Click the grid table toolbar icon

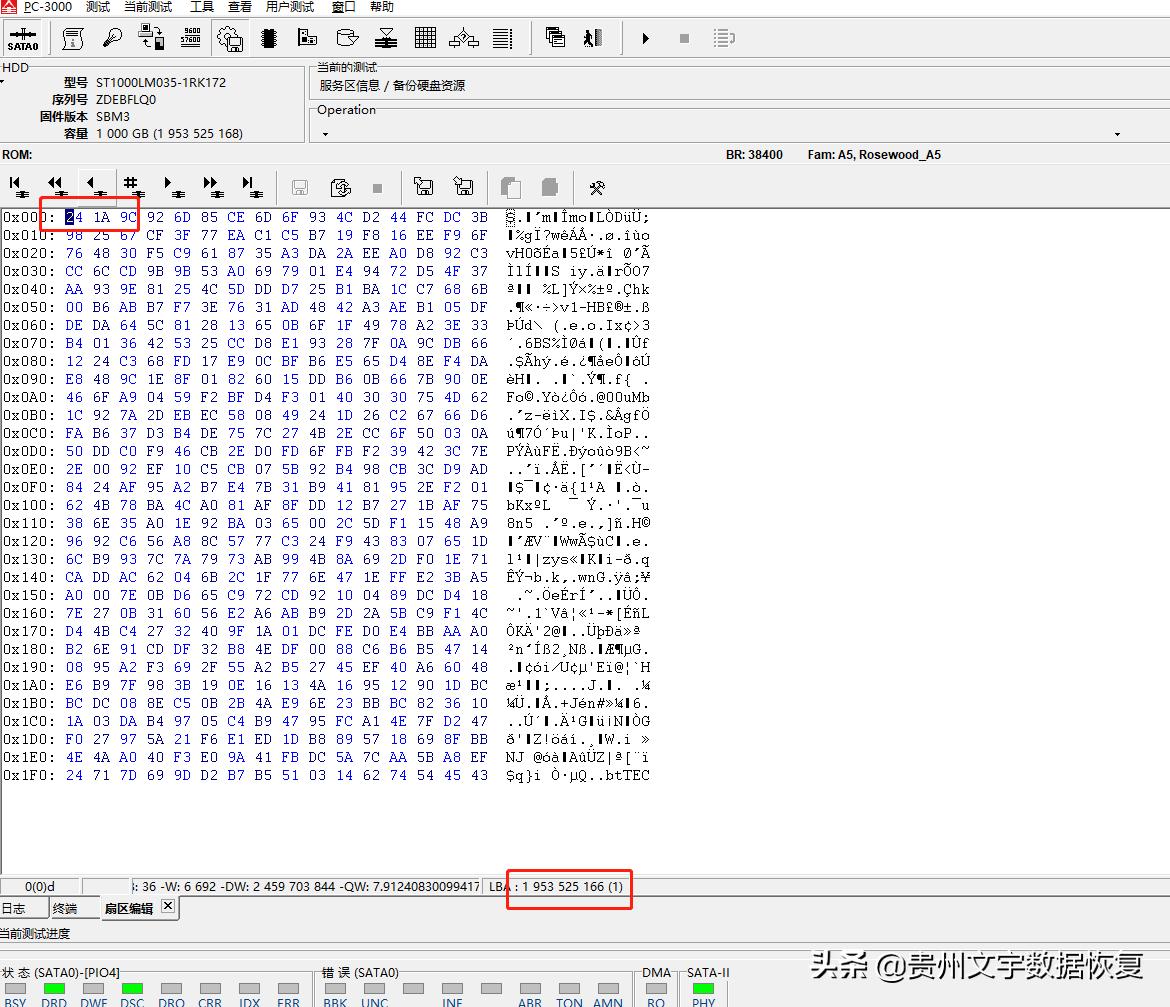coord(425,38)
